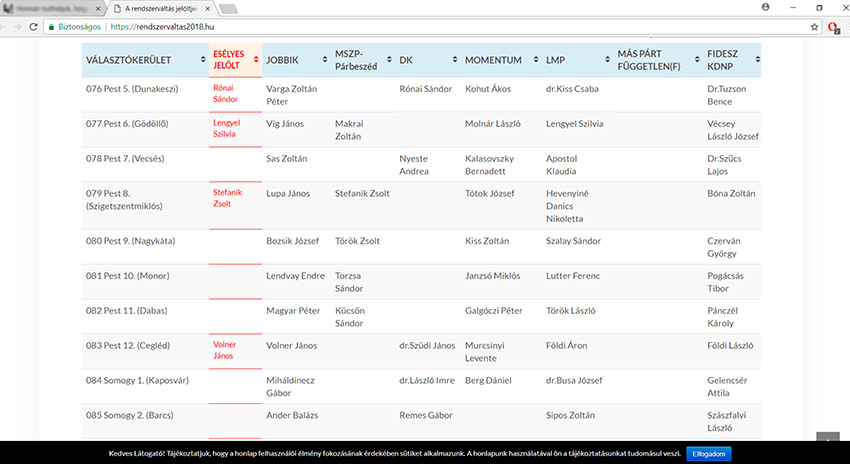This screenshot has width=850, height=464.
Task: Click 'Kalasovszky Bernadett' Momentum candidate
Action: click(490, 165)
